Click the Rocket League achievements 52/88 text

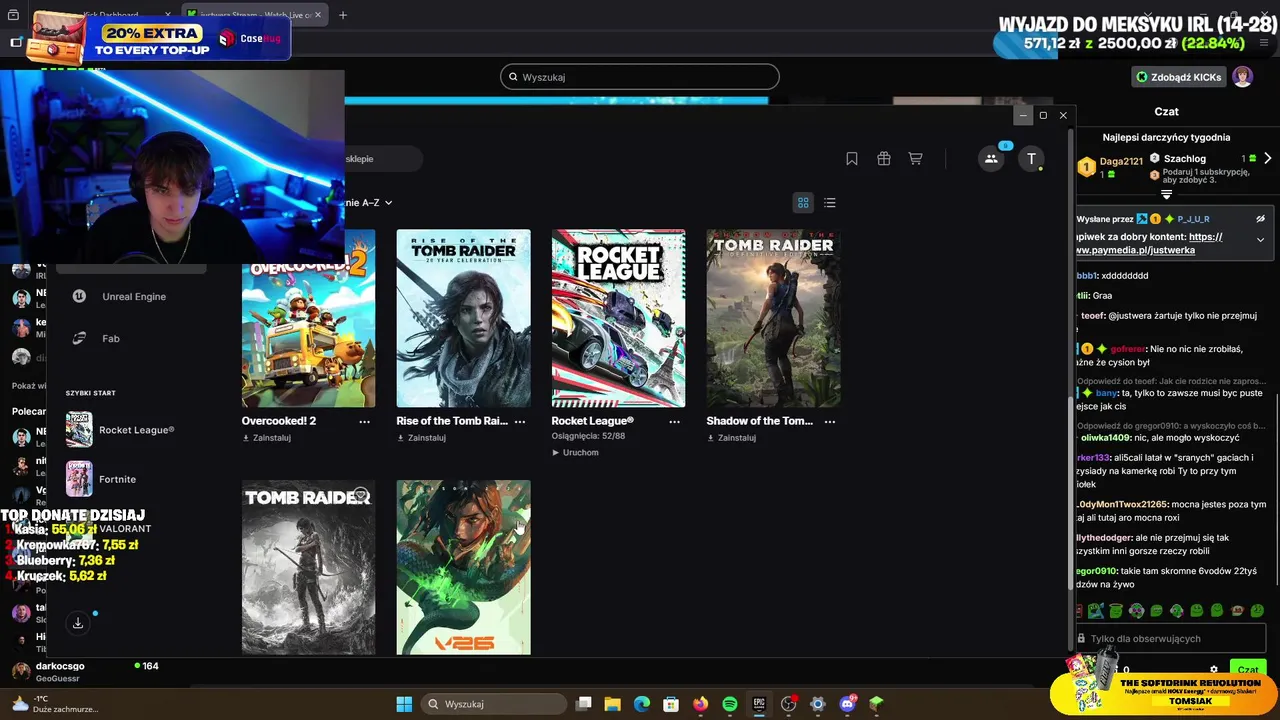(588, 436)
